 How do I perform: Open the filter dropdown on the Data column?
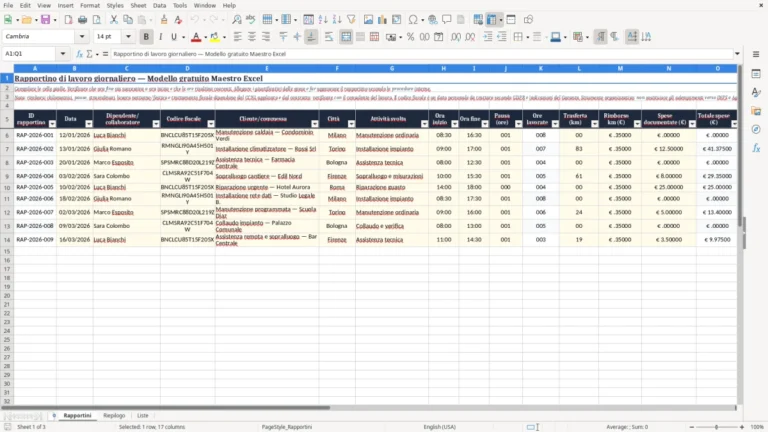(89, 124)
